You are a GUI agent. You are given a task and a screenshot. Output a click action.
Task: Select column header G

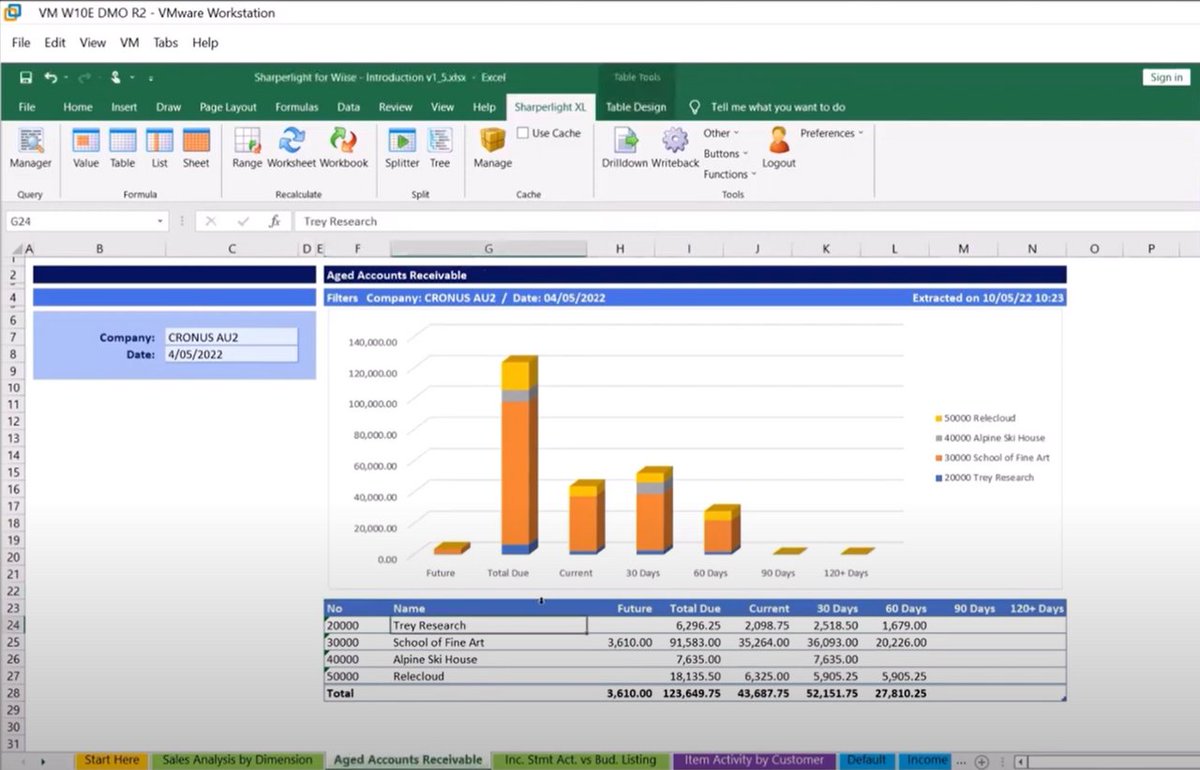coord(488,248)
